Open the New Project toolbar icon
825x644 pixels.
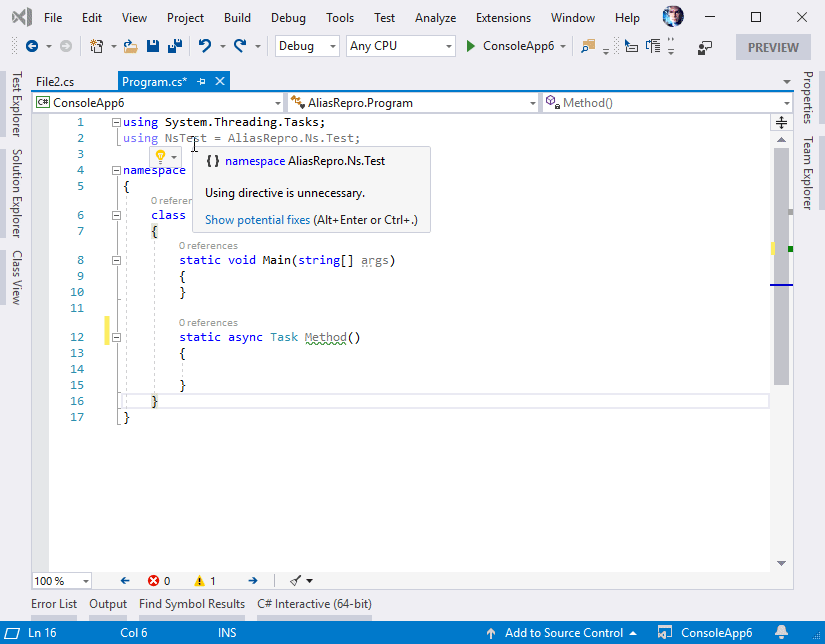[x=96, y=46]
